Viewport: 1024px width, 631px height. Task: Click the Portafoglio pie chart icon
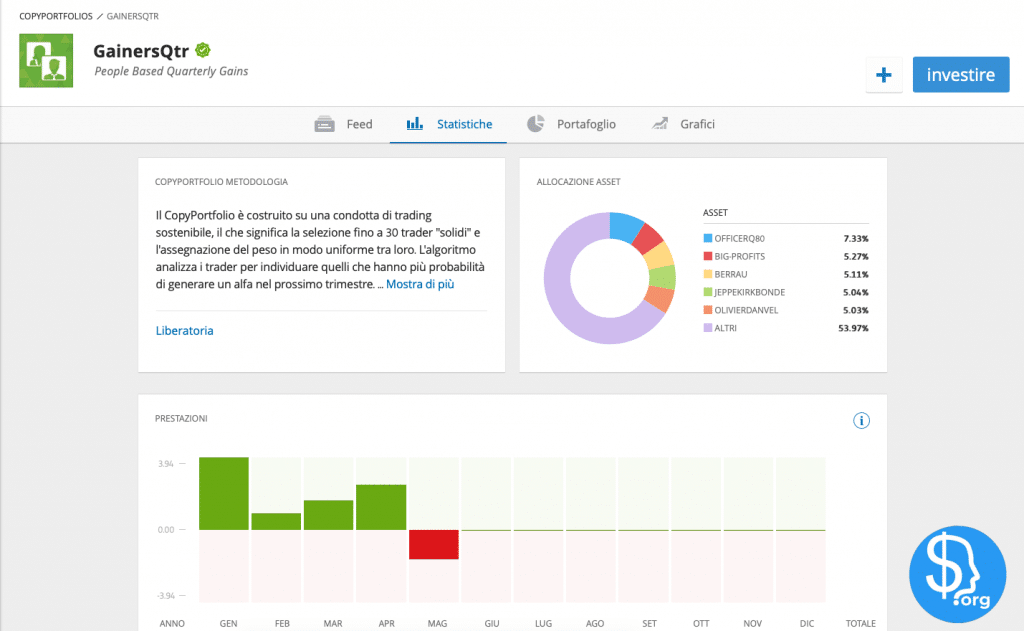pyautogui.click(x=536, y=123)
